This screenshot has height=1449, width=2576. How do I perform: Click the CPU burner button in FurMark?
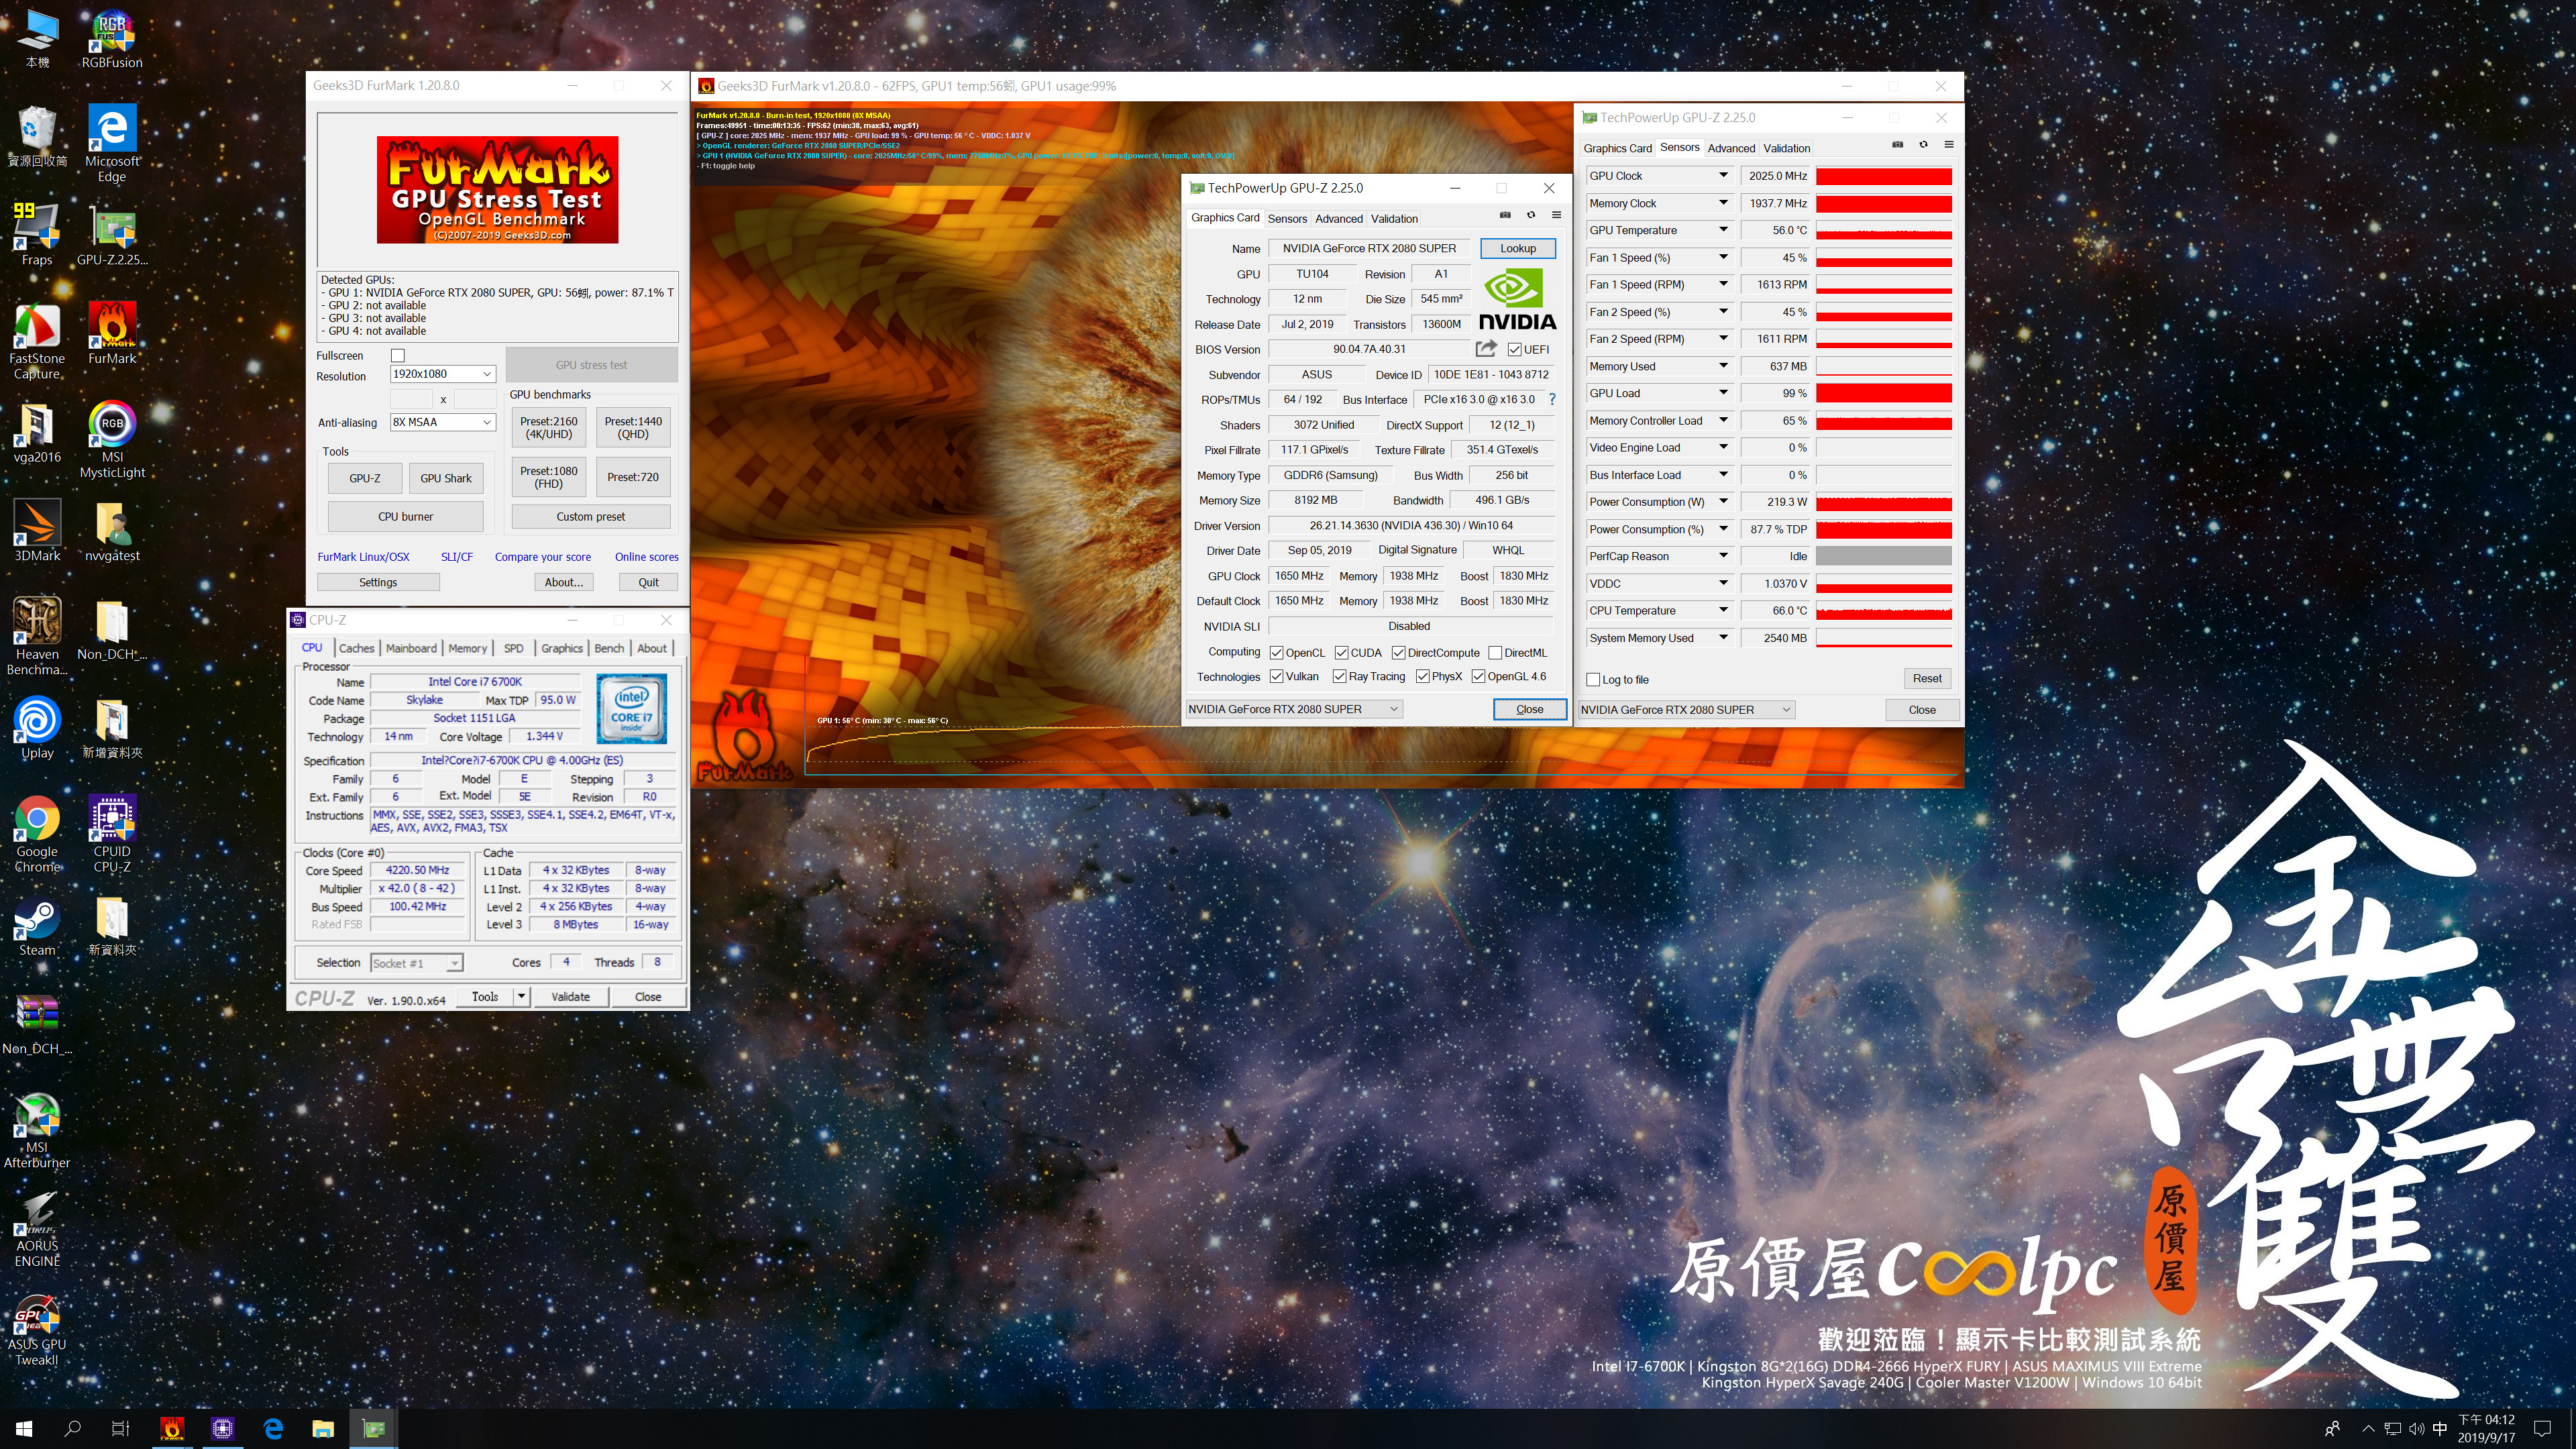pos(405,517)
